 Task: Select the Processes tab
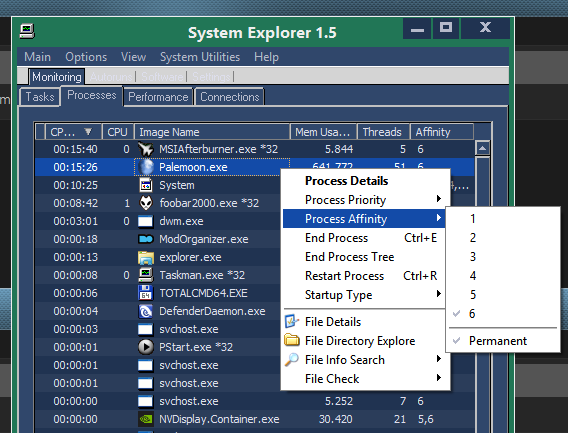(x=92, y=95)
